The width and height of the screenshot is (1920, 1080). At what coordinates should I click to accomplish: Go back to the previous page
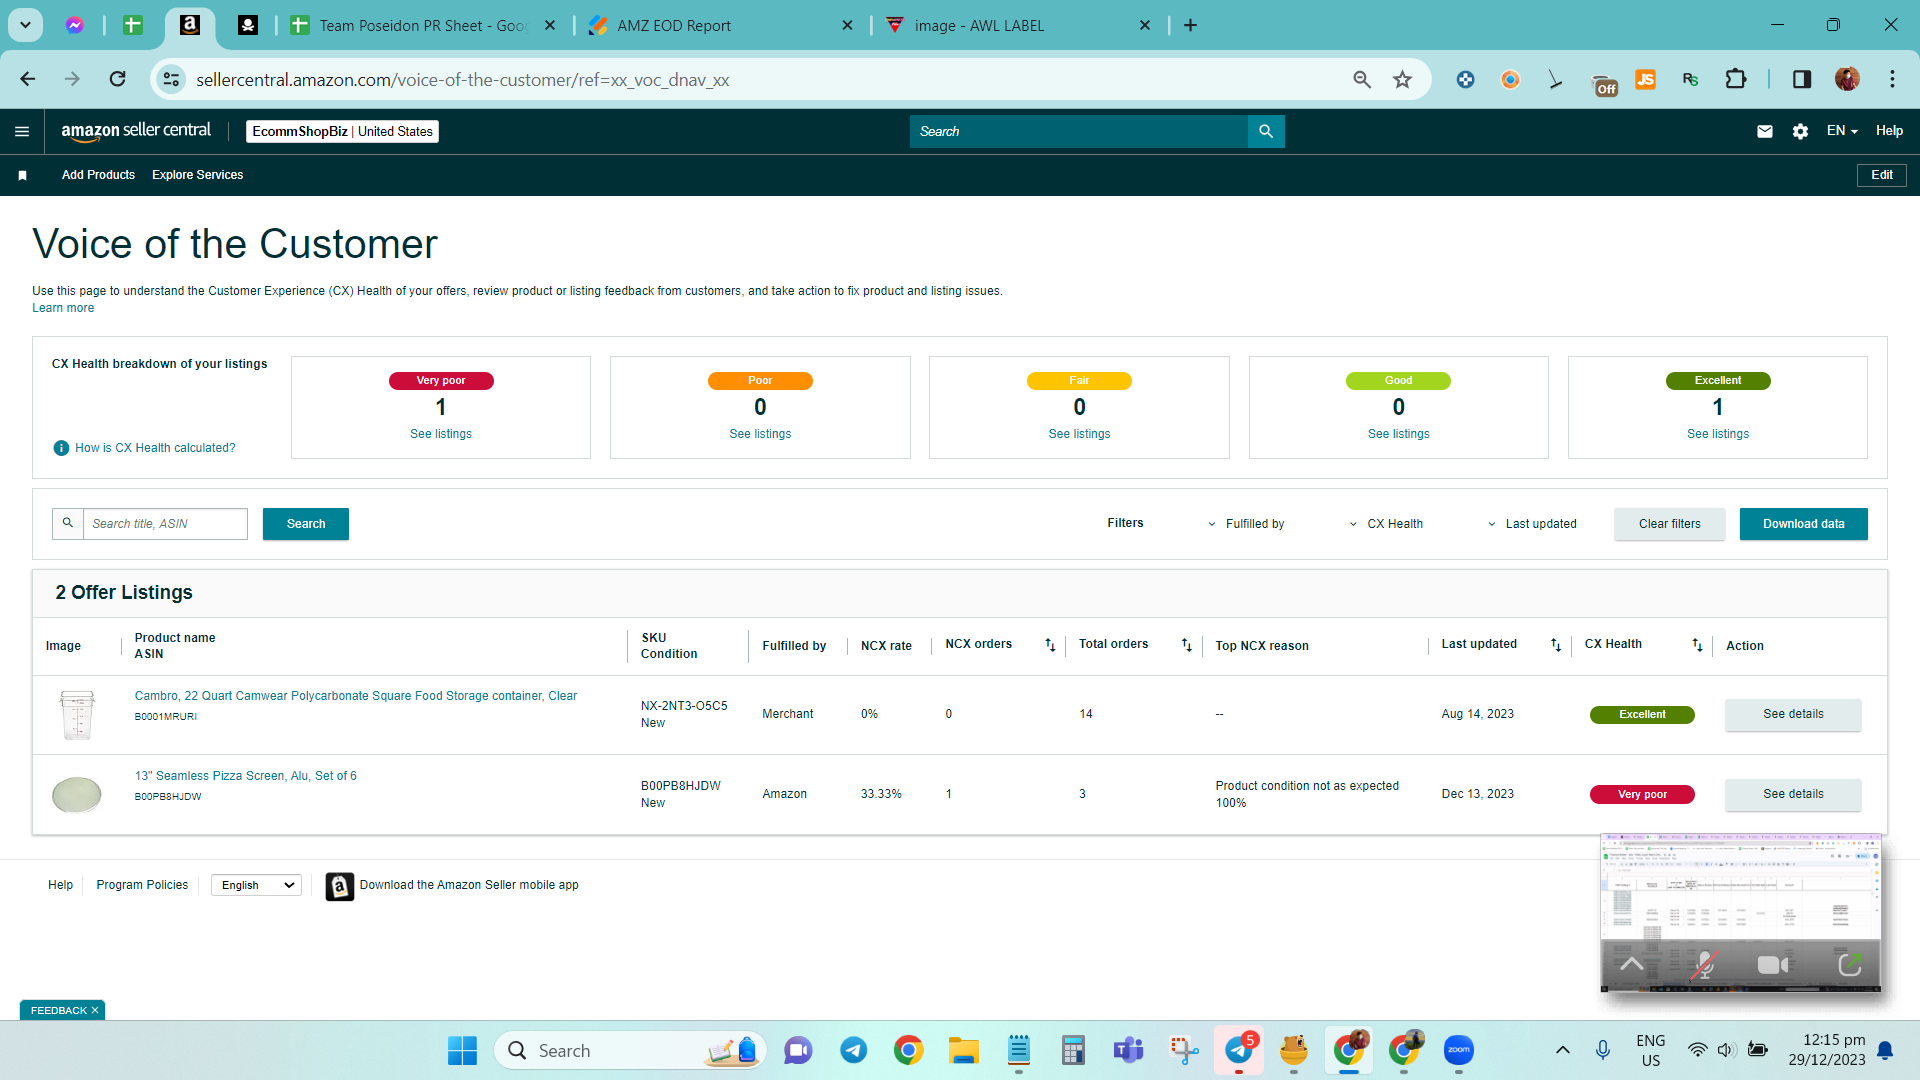[x=28, y=79]
